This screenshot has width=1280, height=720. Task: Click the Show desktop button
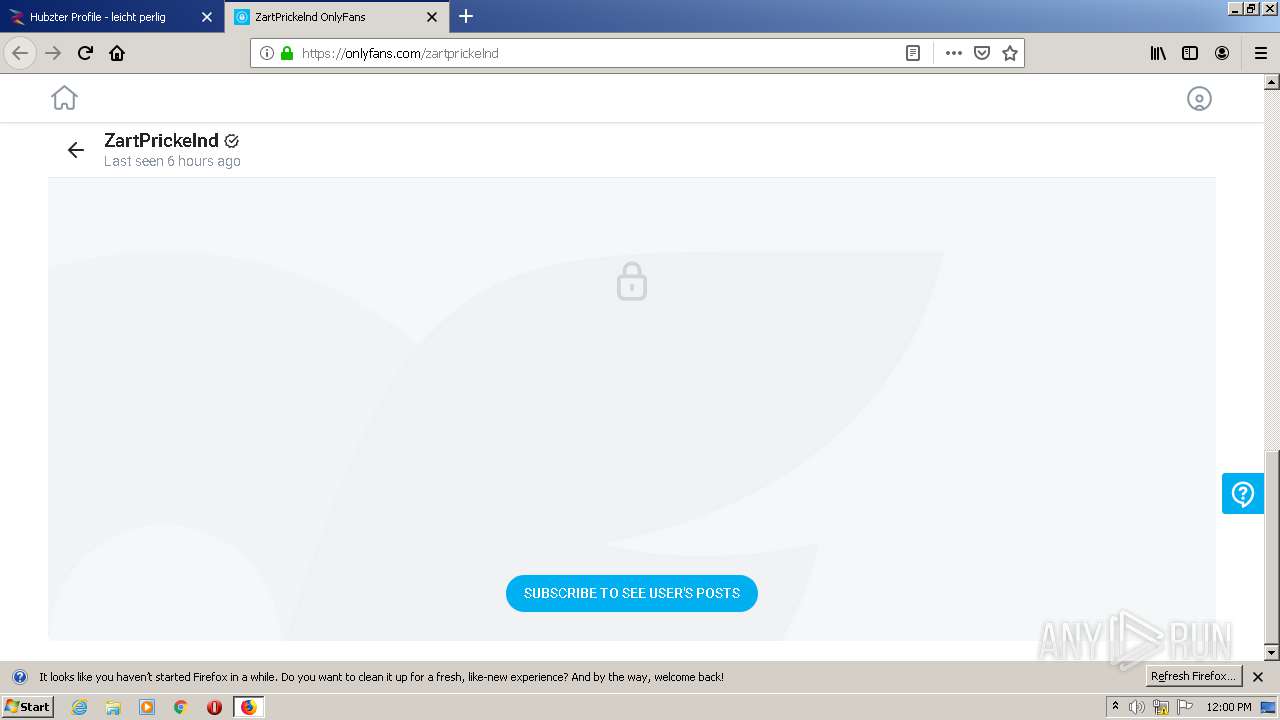click(x=1269, y=707)
